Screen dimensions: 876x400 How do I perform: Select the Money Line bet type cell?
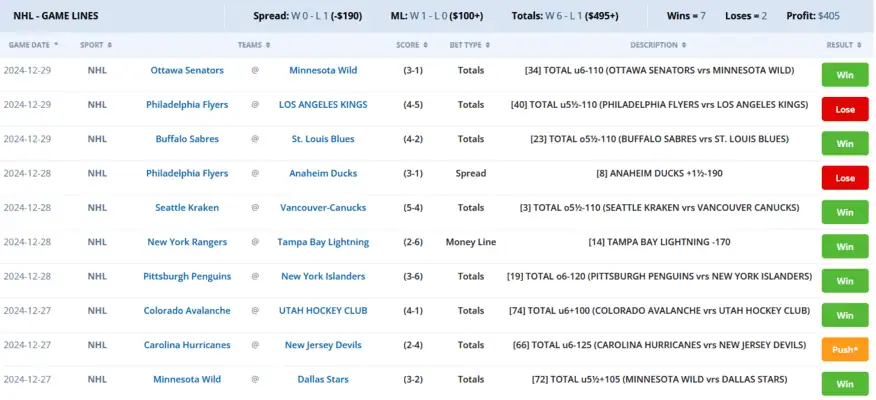coord(470,242)
